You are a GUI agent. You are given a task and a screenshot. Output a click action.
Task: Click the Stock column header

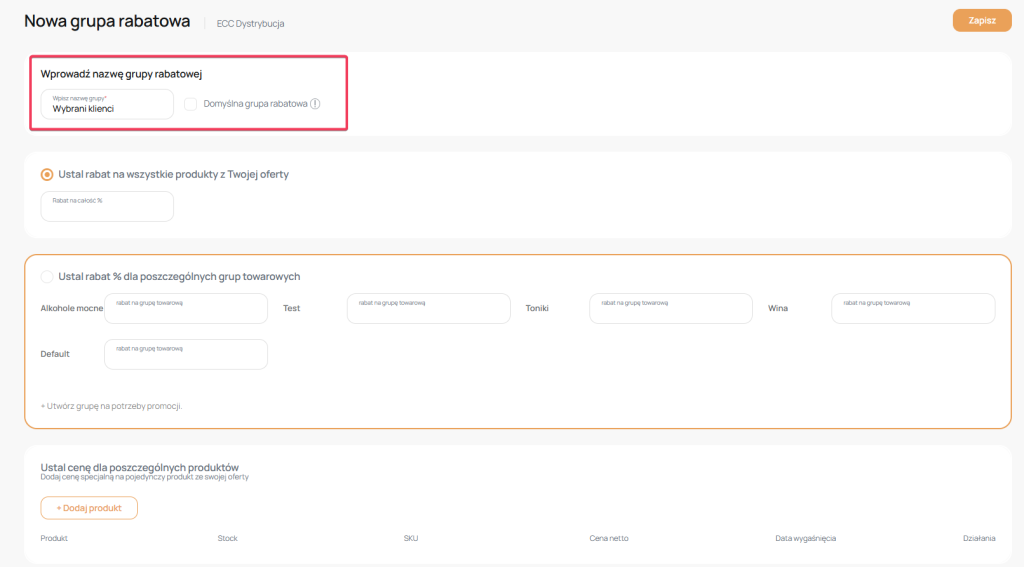point(227,538)
